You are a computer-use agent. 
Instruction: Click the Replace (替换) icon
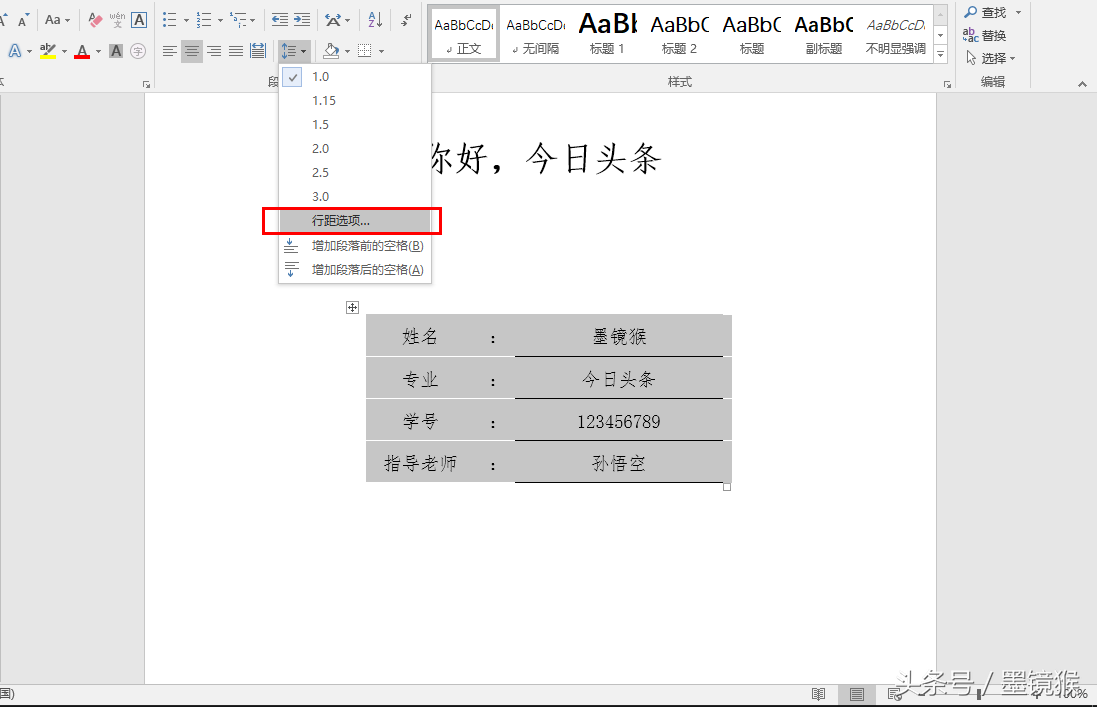point(971,34)
